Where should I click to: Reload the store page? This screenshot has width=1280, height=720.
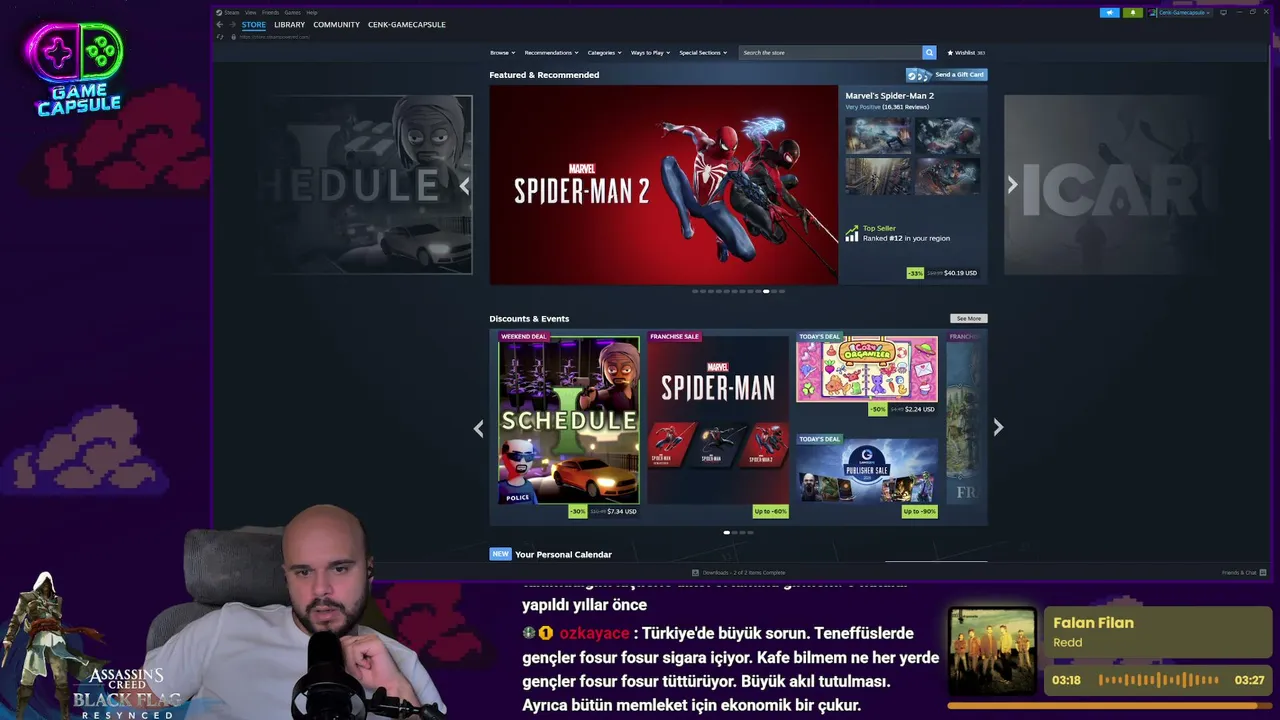click(220, 37)
